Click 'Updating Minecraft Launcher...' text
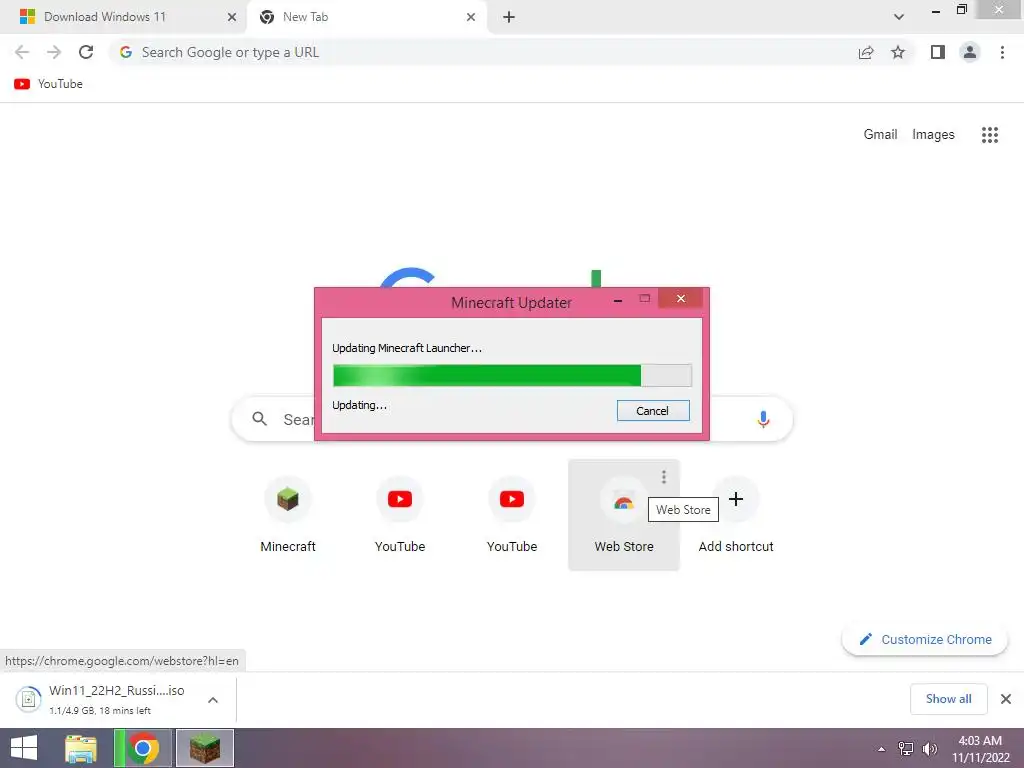The width and height of the screenshot is (1024, 768). [407, 348]
